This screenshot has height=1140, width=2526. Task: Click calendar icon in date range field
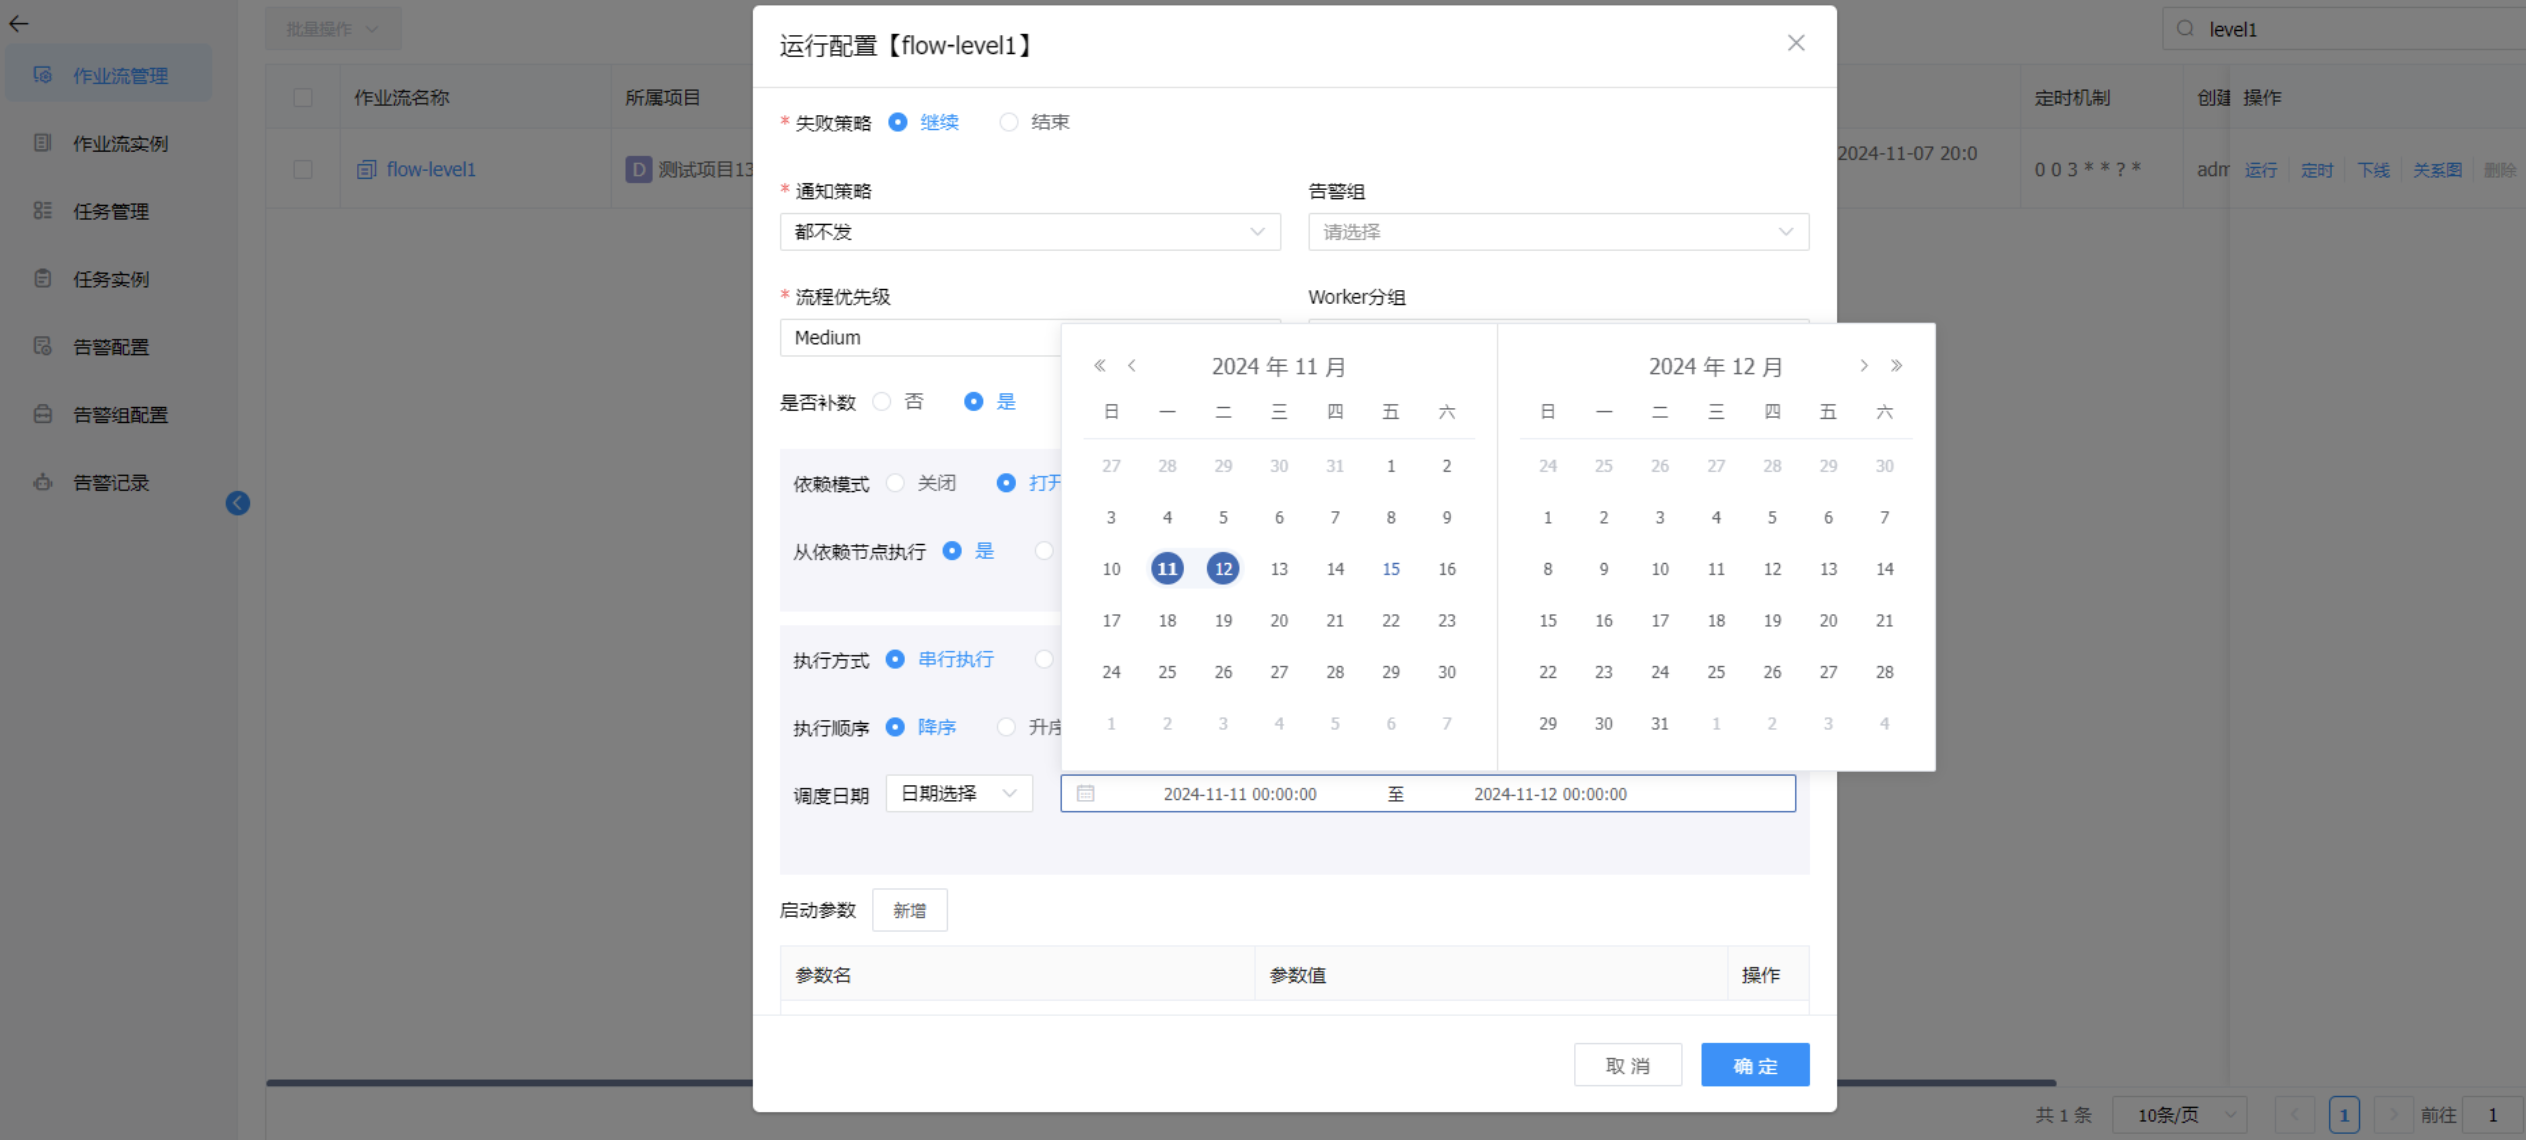(x=1085, y=794)
